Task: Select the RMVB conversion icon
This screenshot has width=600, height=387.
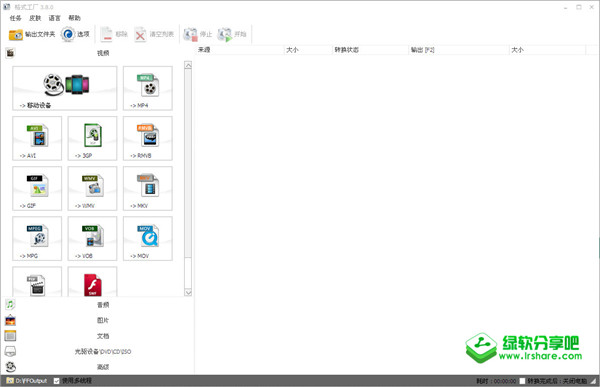Action: pos(148,138)
